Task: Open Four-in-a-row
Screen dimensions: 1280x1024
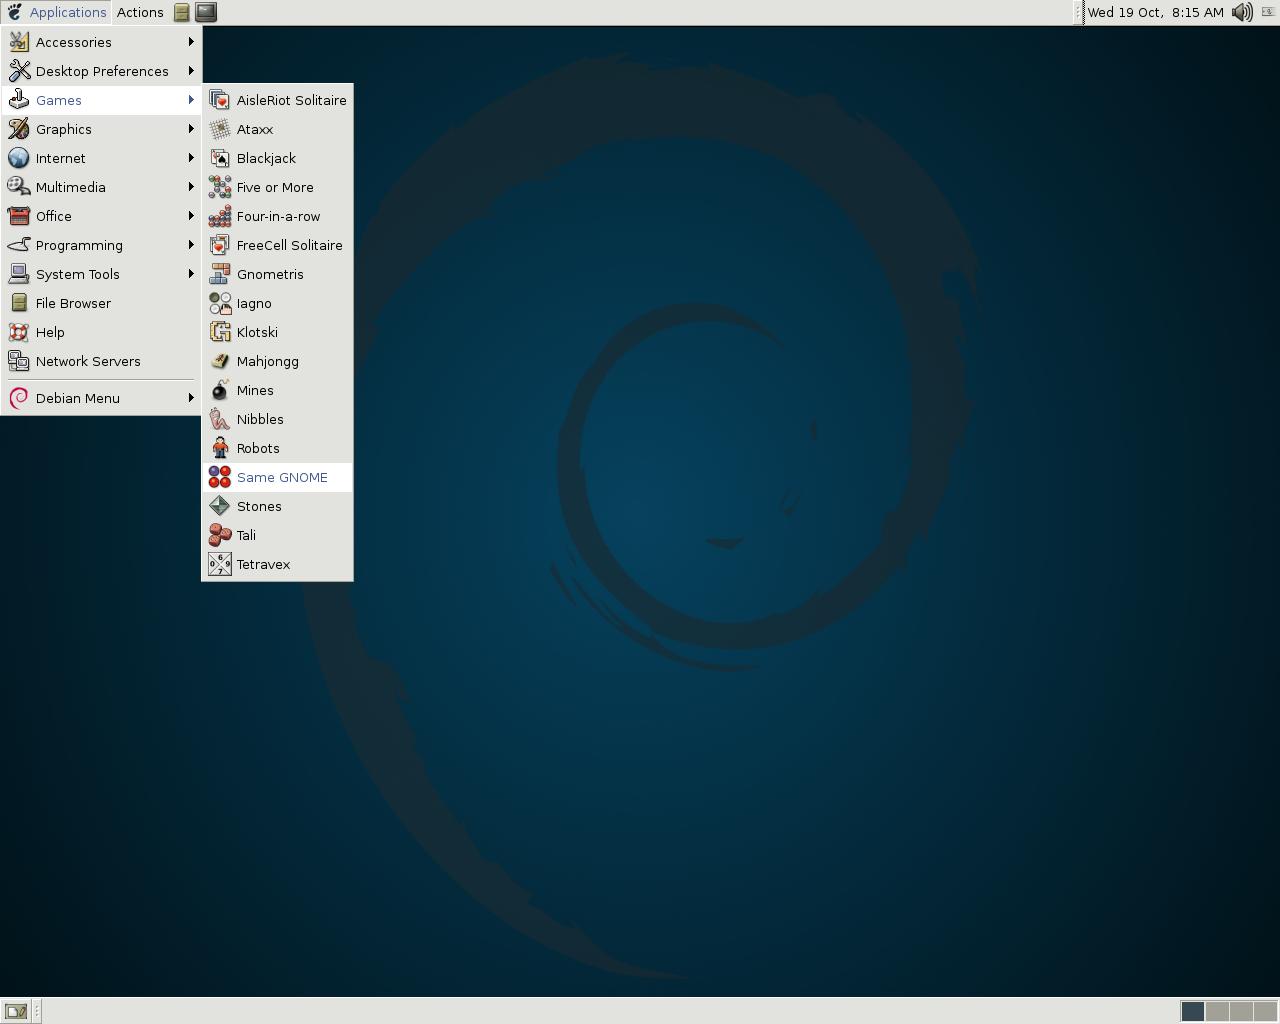Action: tap(277, 216)
